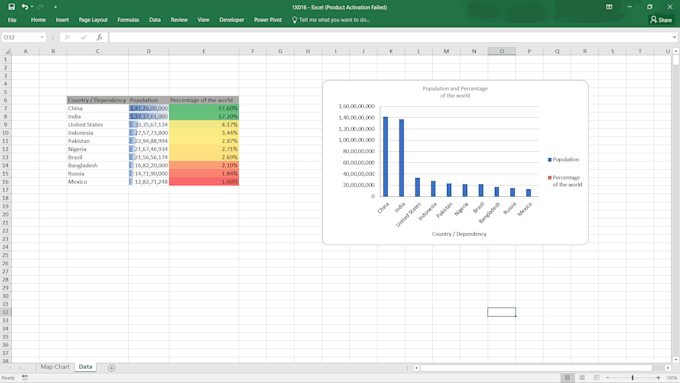Select the active cell O32
680x383 pixels.
coord(502,312)
